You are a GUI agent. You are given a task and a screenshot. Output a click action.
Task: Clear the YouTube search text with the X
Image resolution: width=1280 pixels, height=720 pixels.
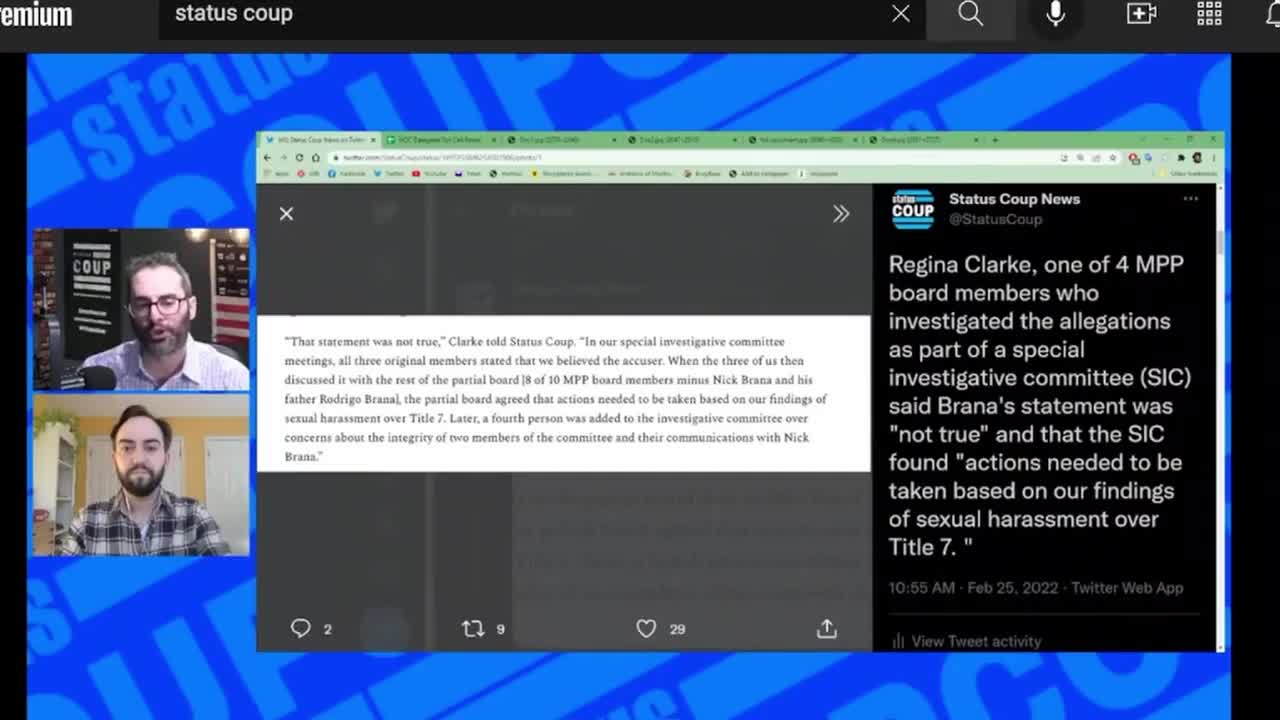901,14
